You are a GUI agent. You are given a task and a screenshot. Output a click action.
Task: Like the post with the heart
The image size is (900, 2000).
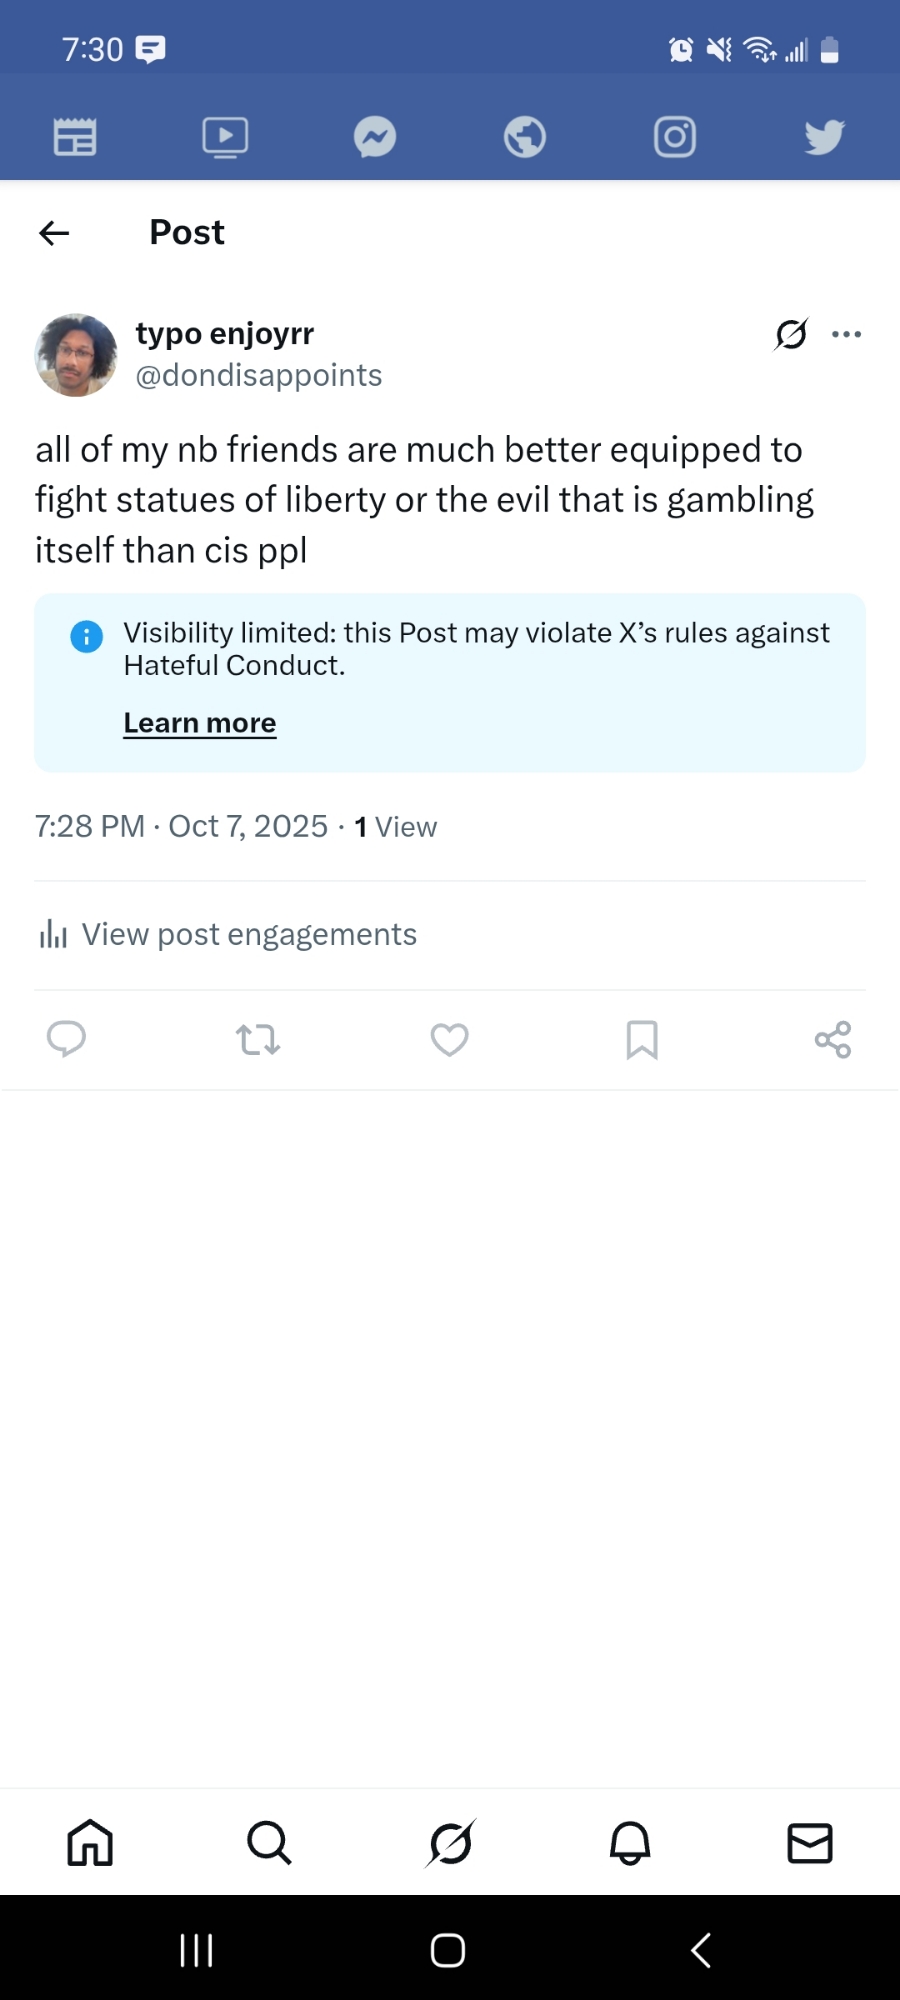[x=449, y=1040]
